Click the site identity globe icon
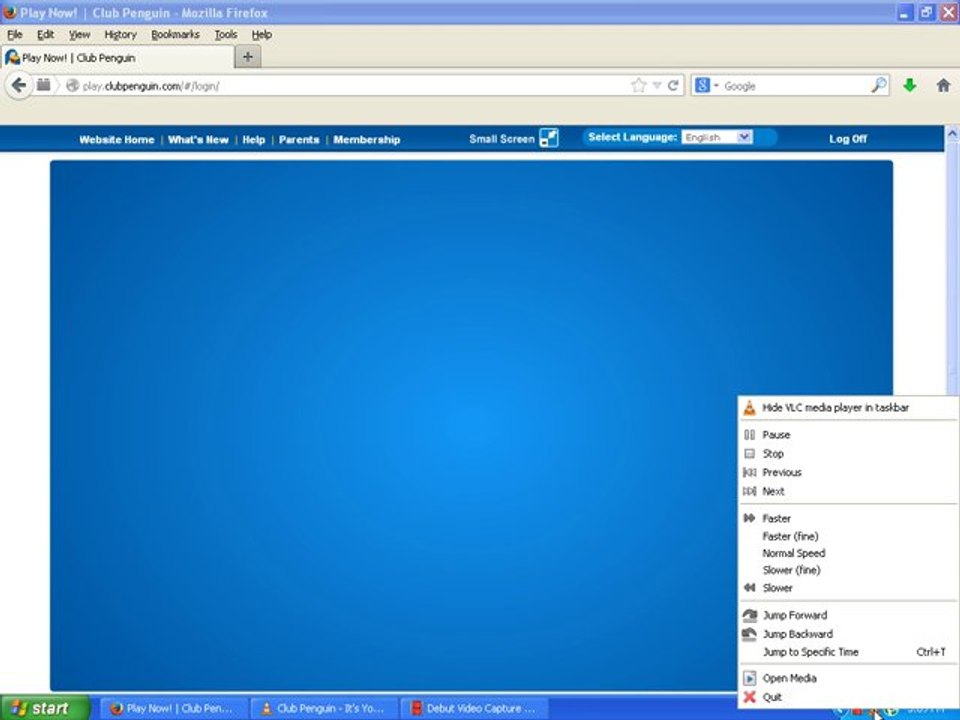 (x=72, y=86)
